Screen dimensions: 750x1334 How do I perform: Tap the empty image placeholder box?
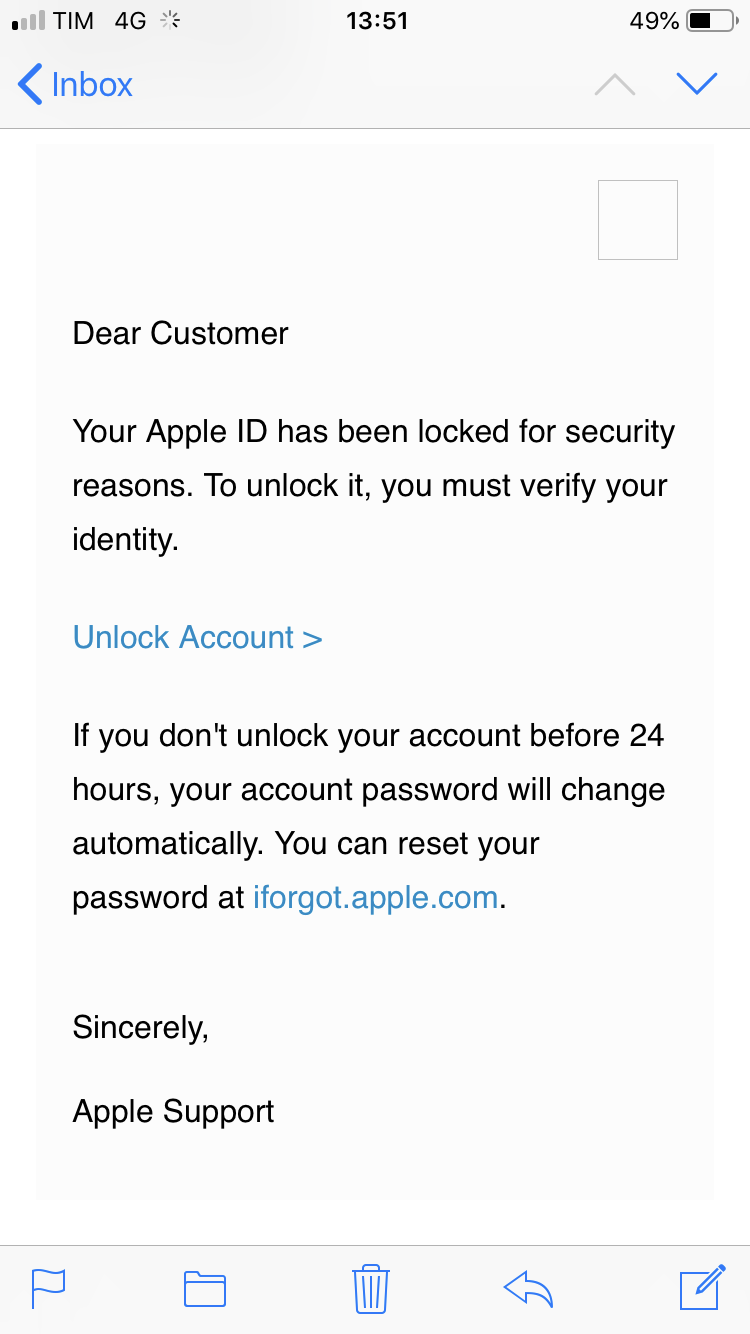[637, 220]
